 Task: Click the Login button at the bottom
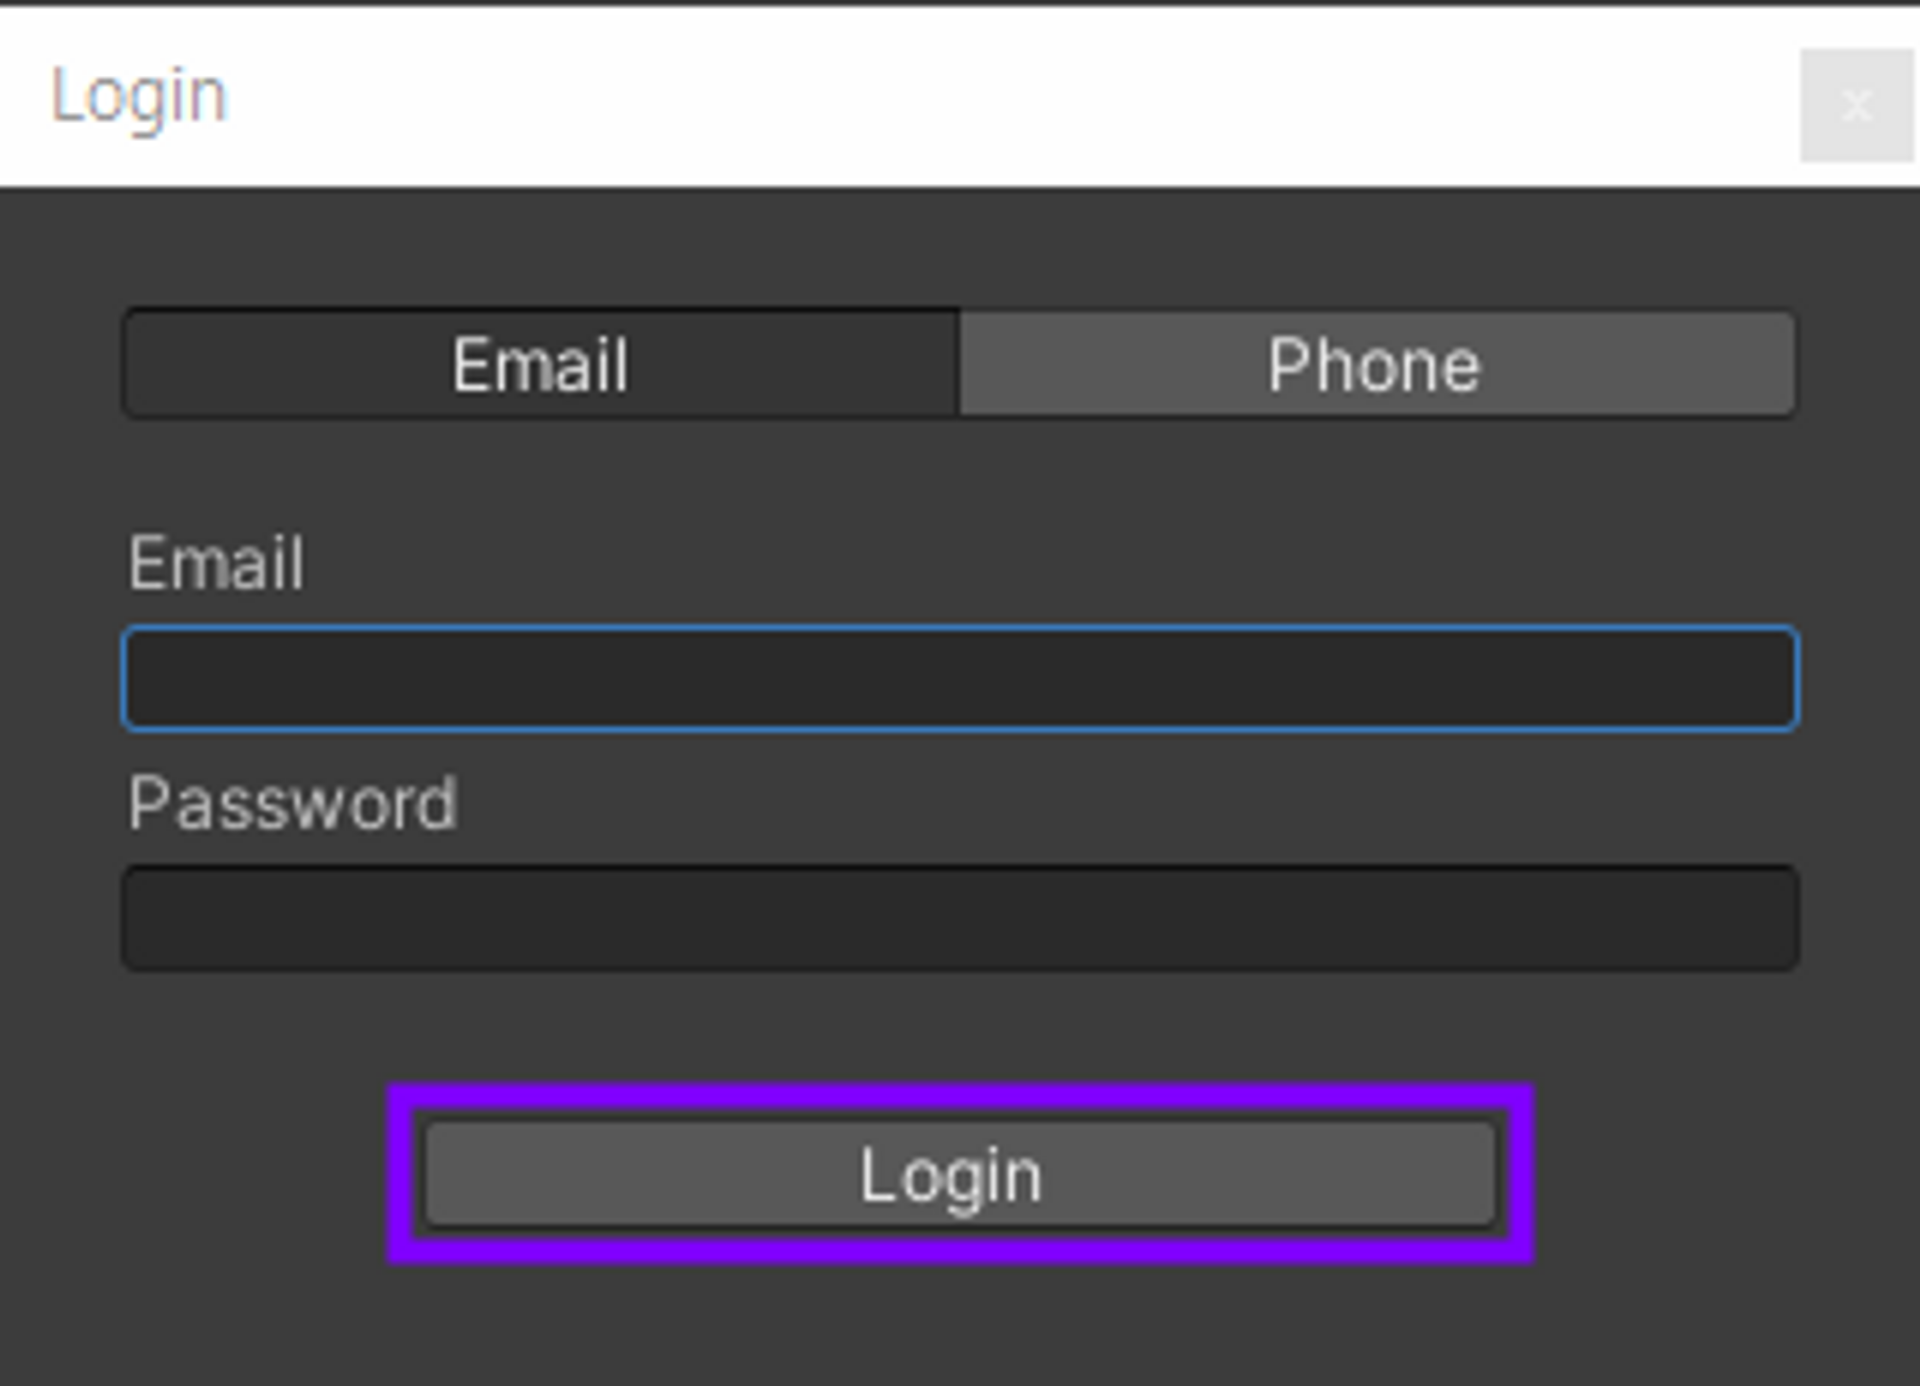click(x=960, y=1174)
